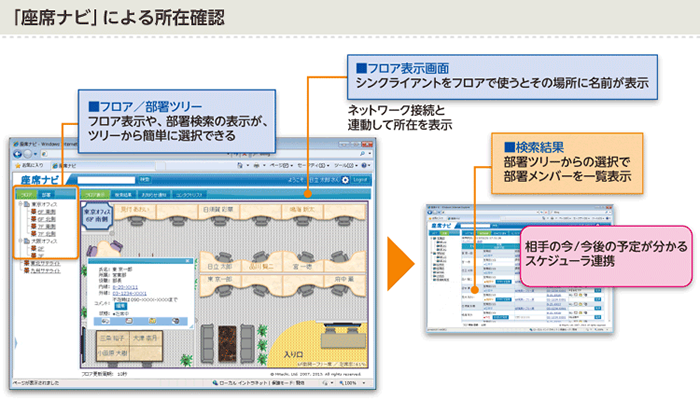Screen dimensions: 700x401
Task: Click the Logout button in header
Action: 360,180
